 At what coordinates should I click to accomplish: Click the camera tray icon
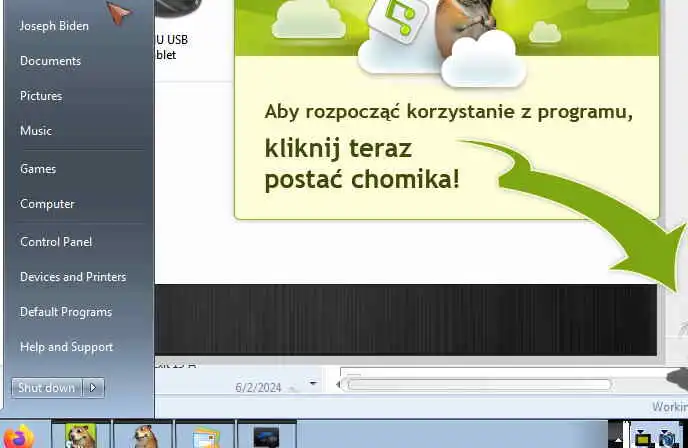pyautogui.click(x=668, y=439)
